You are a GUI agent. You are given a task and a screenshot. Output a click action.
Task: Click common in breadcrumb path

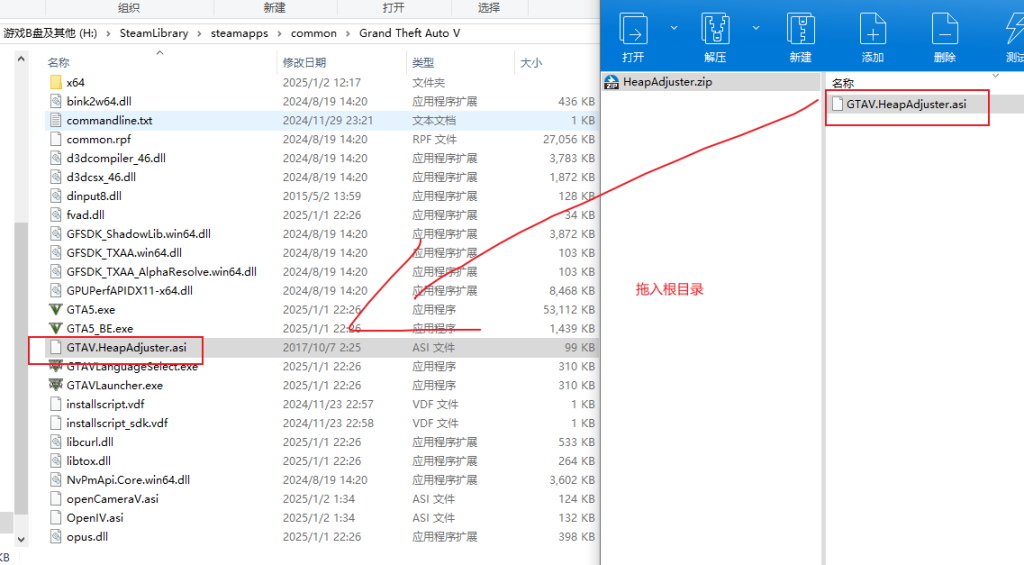pos(313,33)
